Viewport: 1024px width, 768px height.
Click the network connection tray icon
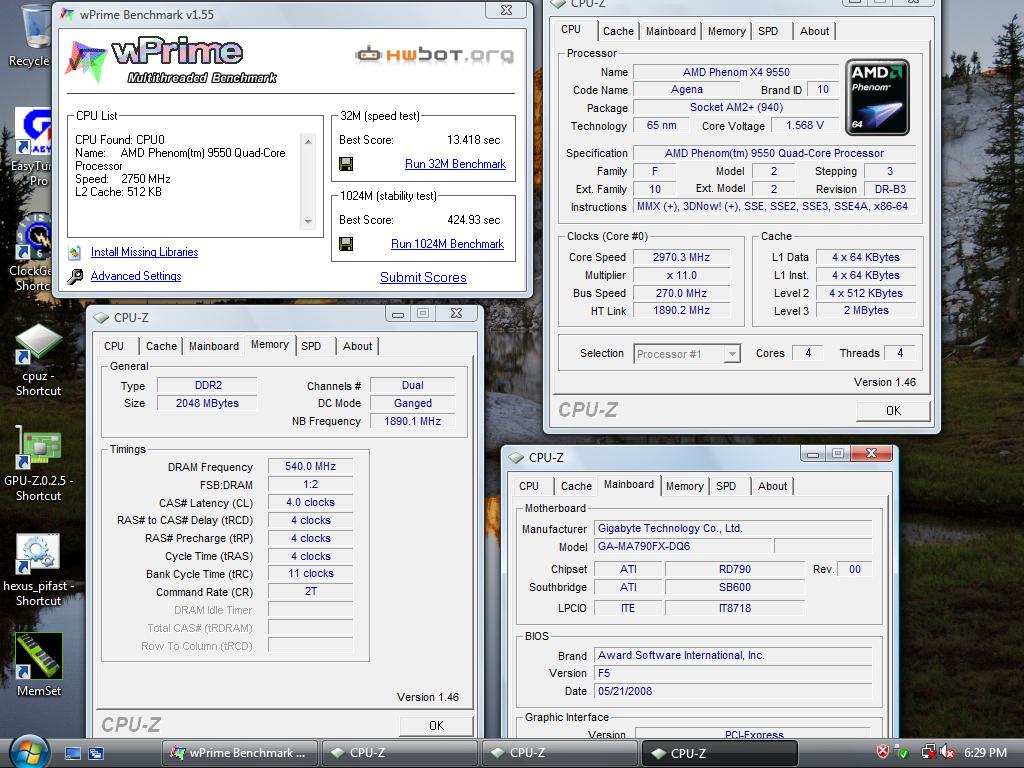tap(928, 752)
